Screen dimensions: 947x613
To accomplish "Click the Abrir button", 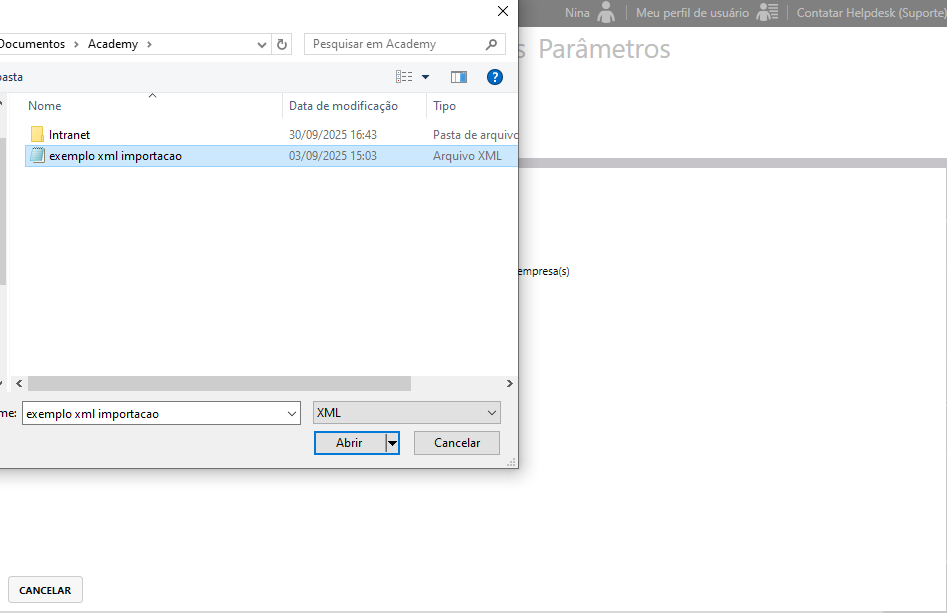I will [x=349, y=442].
